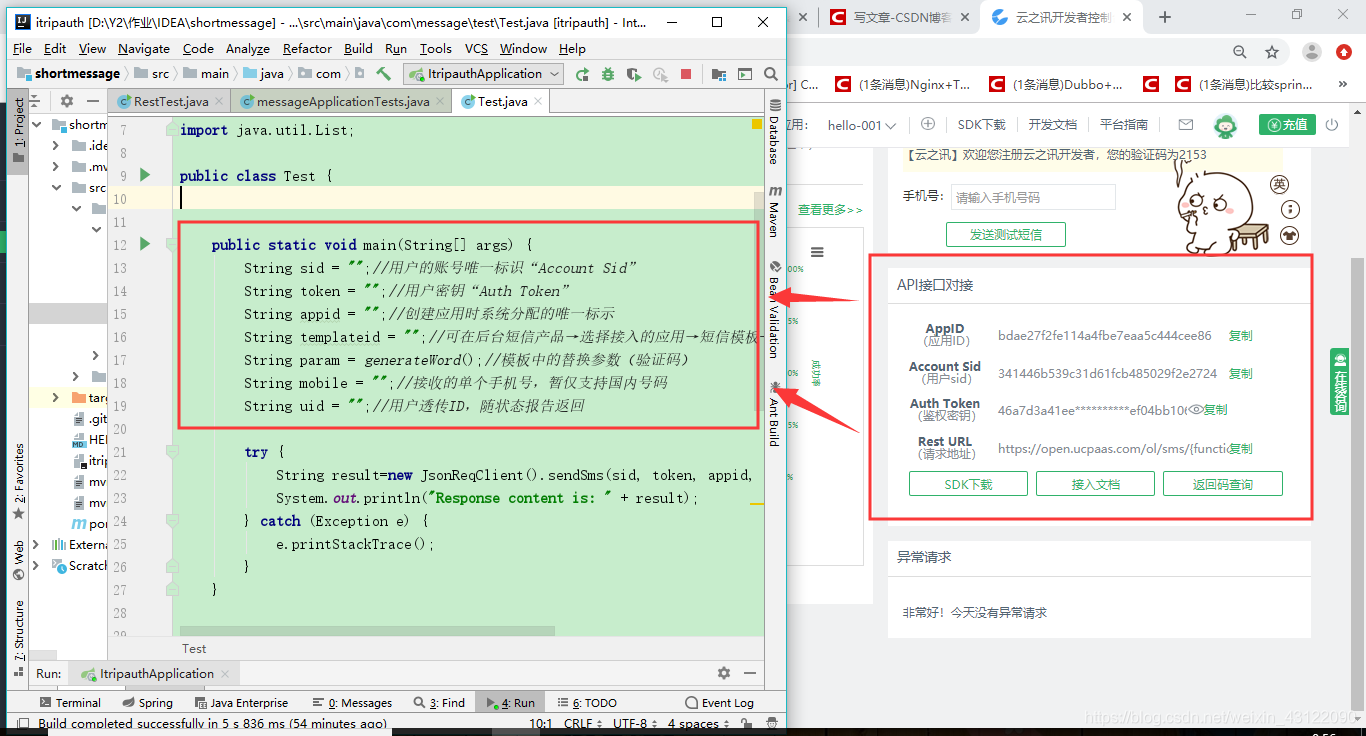This screenshot has height=736, width=1366.
Task: Click the editor horizontal scrollbar
Action: 366,631
